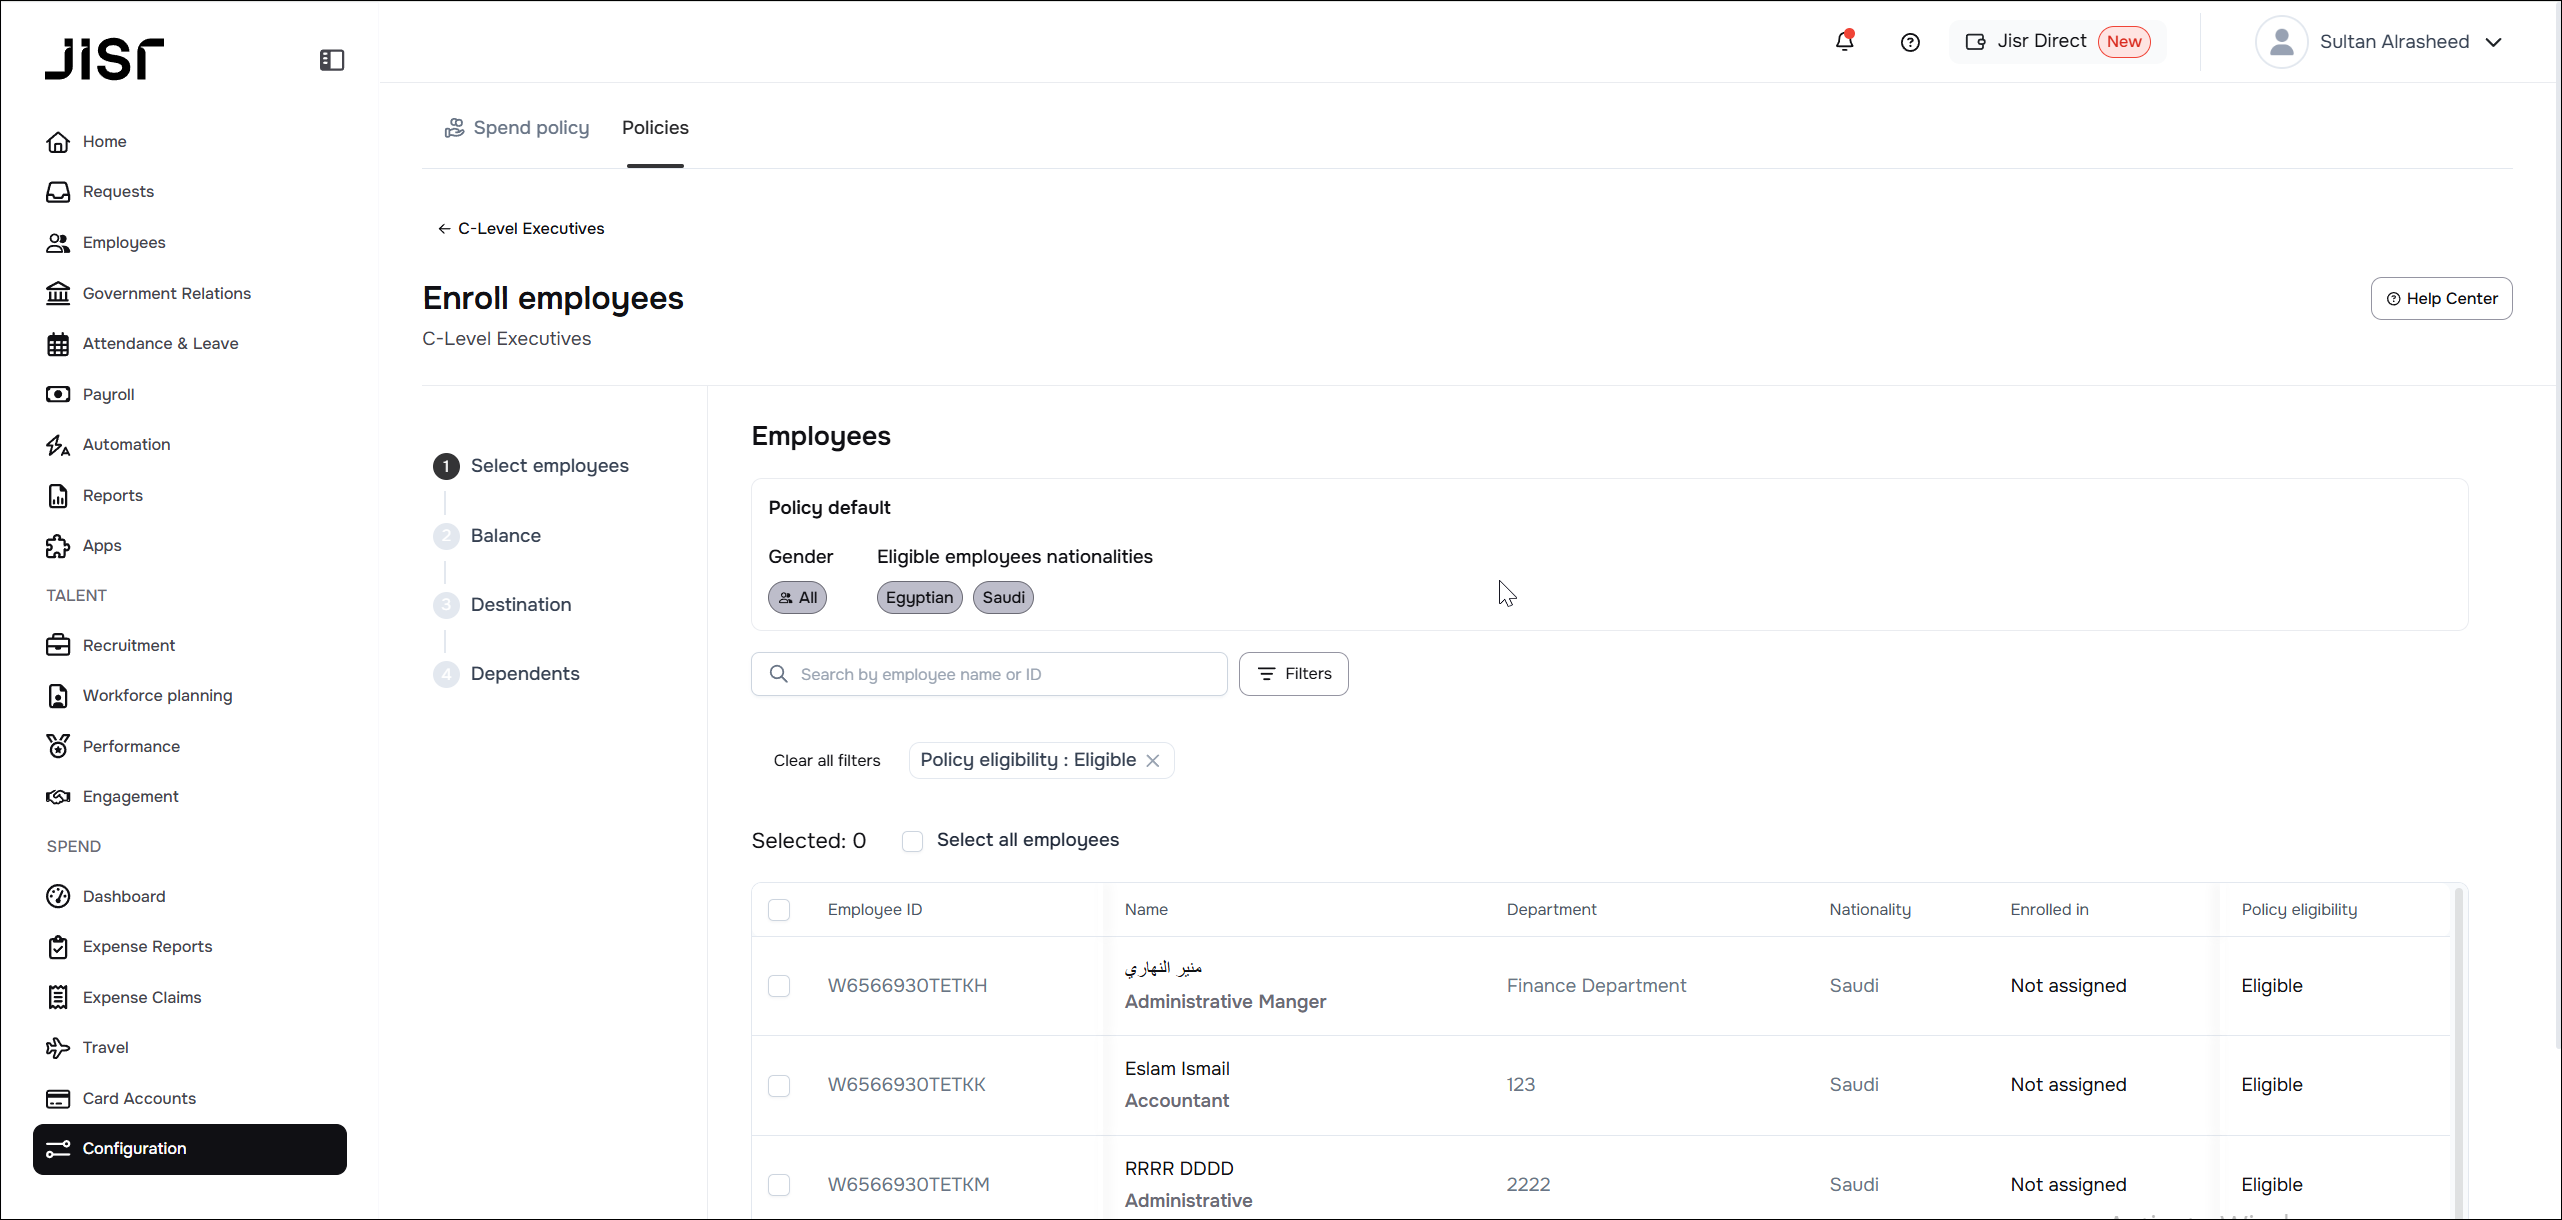Remove Policy eligibility Eligible filter chip
This screenshot has height=1220, width=2562.
tap(1153, 761)
